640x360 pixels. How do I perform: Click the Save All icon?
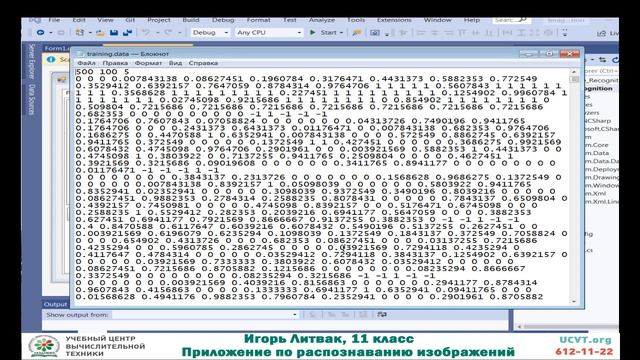127,33
